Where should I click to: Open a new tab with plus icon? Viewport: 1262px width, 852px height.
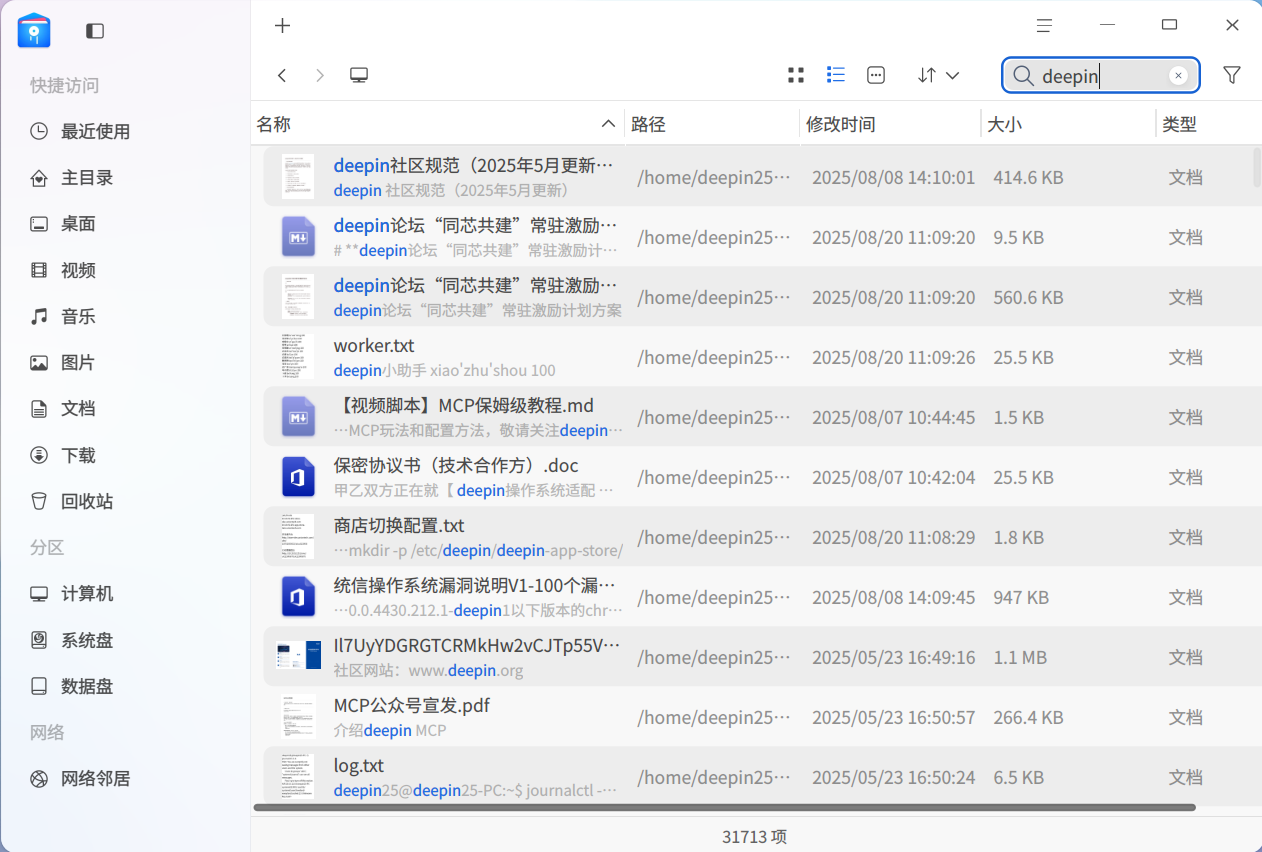click(x=283, y=26)
